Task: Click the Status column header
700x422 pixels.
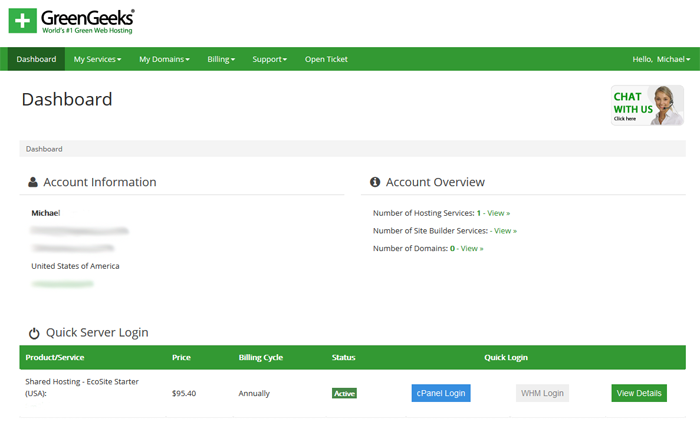Action: pos(344,357)
